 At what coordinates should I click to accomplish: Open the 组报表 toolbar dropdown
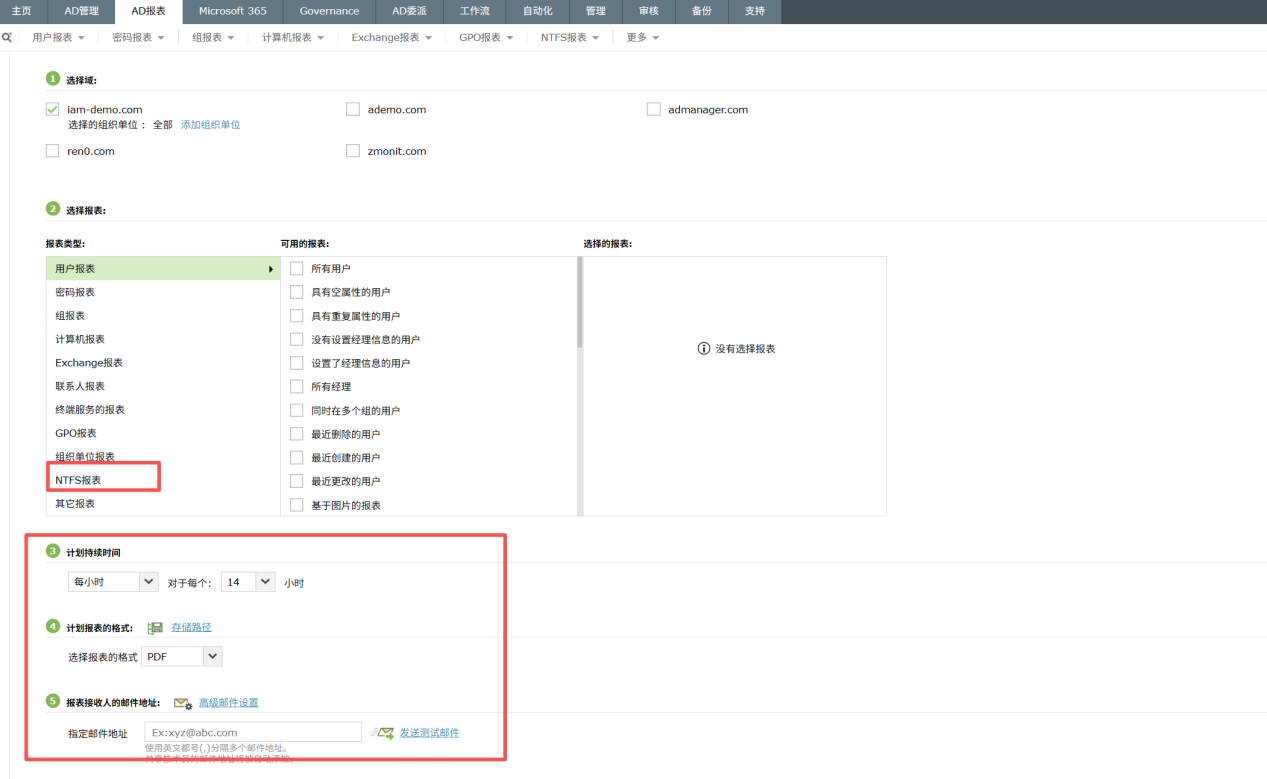pos(213,37)
